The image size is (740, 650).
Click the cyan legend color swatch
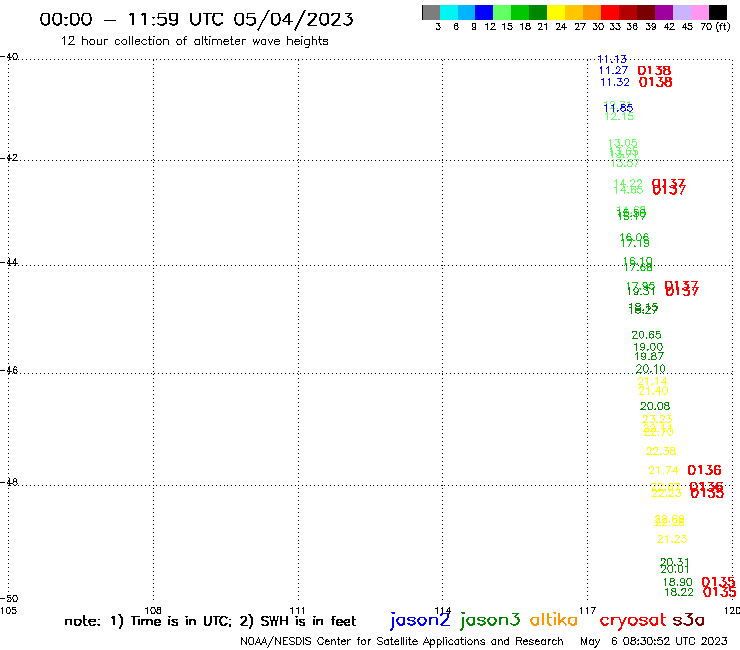449,12
